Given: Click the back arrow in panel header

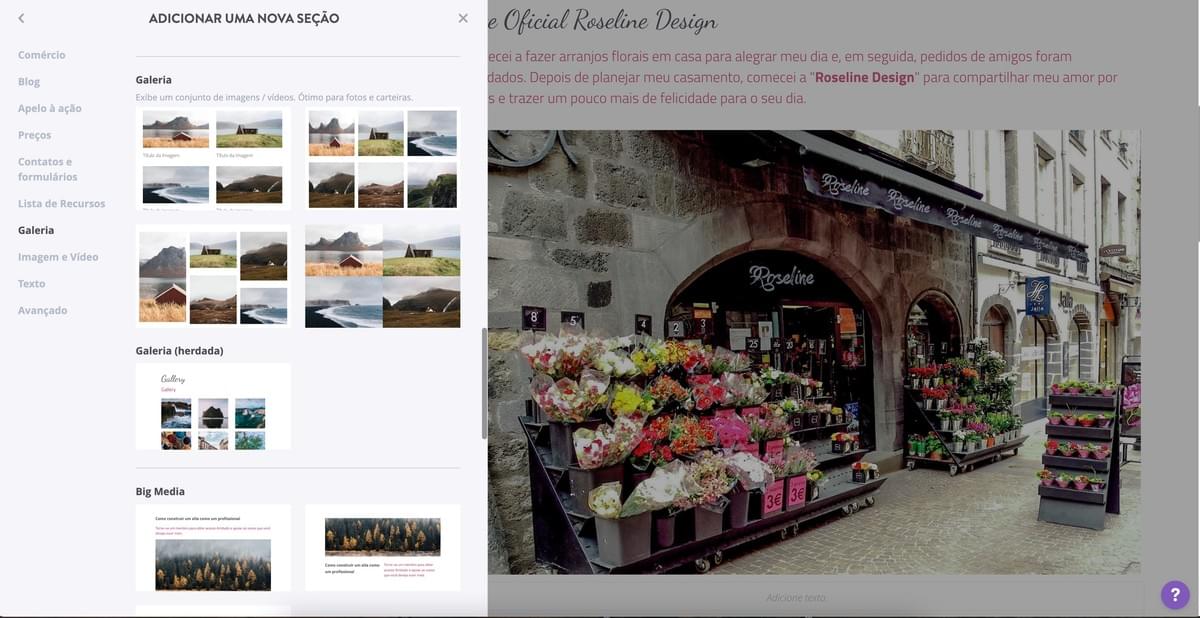Looking at the screenshot, I should click(21, 18).
